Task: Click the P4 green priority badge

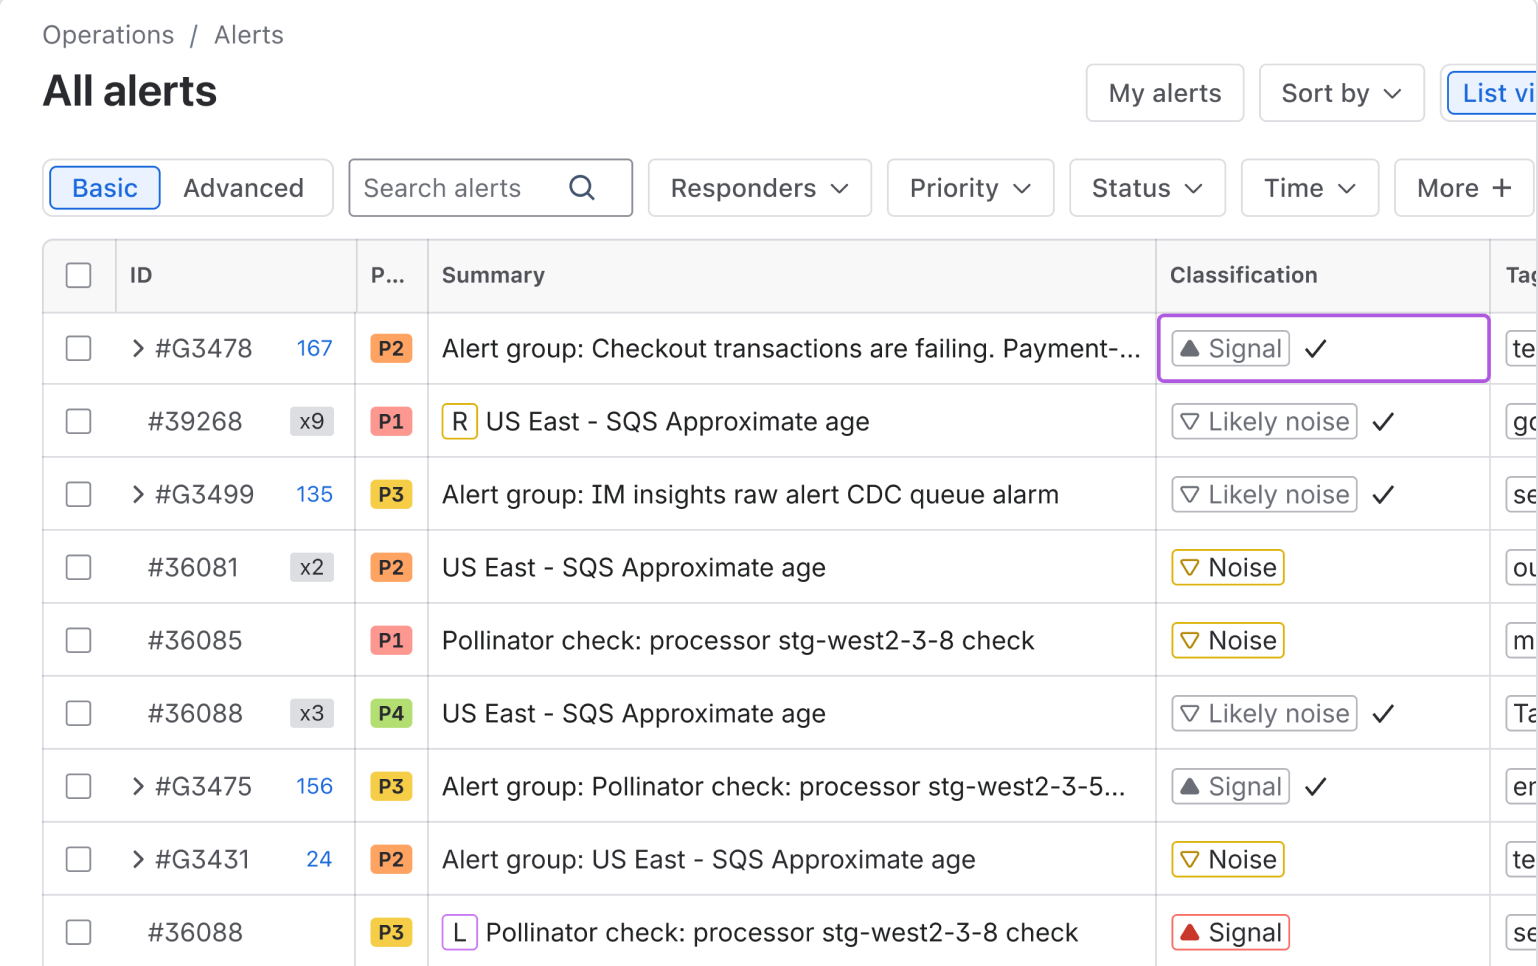Action: 391,714
